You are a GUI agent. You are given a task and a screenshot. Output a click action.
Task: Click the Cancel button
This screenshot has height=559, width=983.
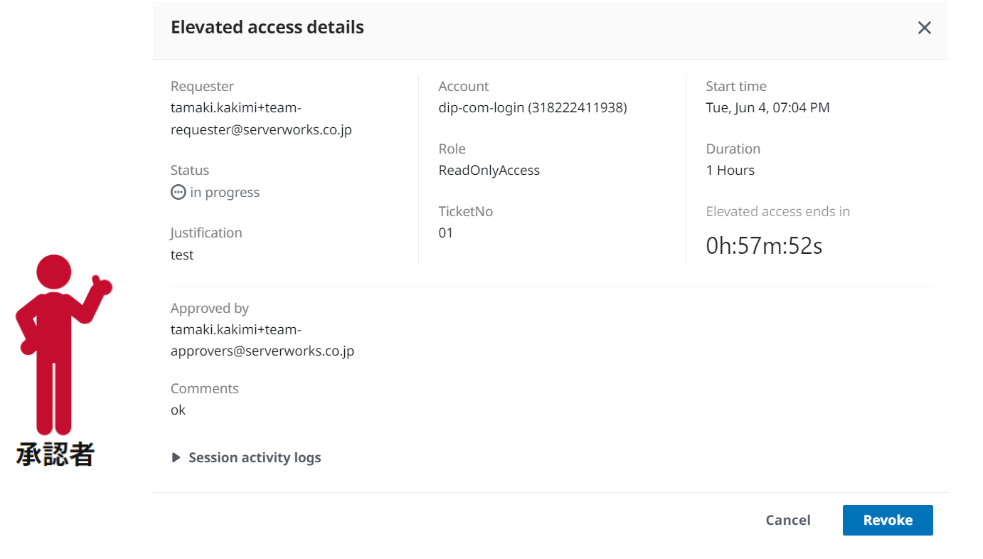(x=788, y=520)
